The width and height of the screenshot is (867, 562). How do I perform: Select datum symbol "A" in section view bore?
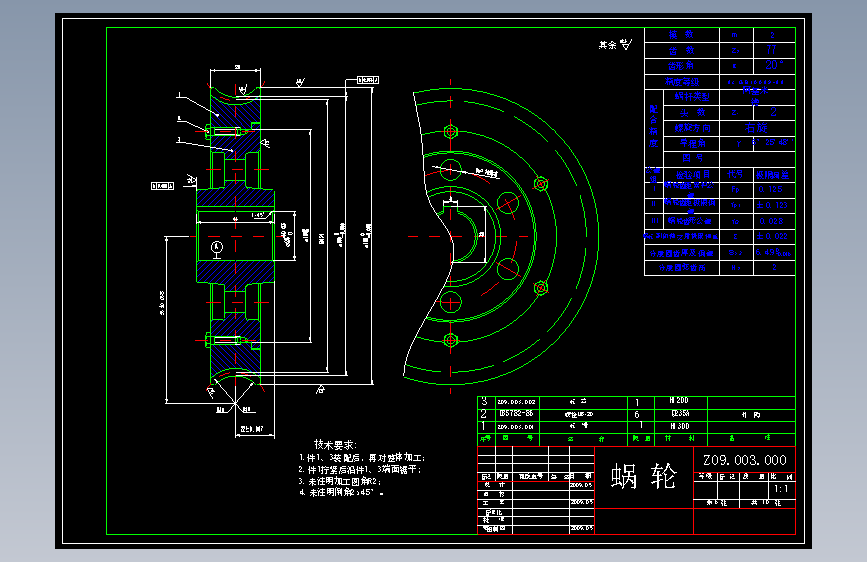click(217, 248)
